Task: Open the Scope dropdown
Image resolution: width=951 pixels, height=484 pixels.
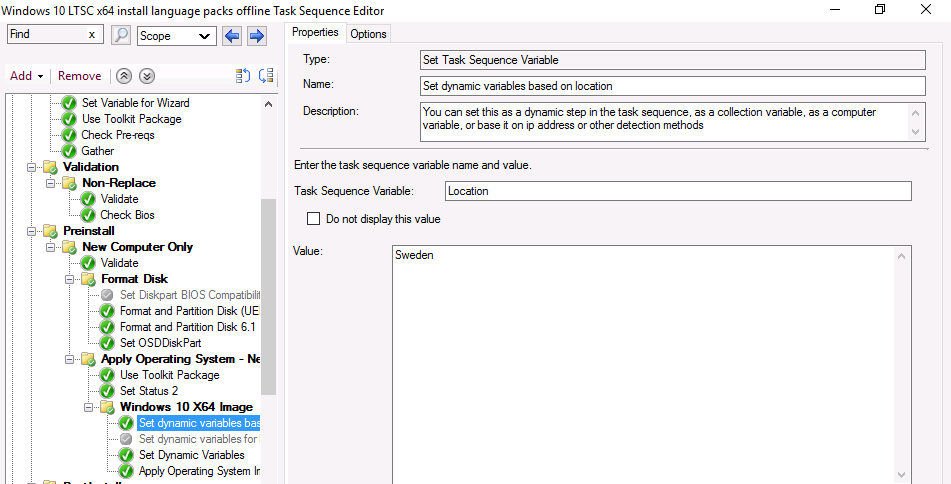Action: pyautogui.click(x=176, y=36)
